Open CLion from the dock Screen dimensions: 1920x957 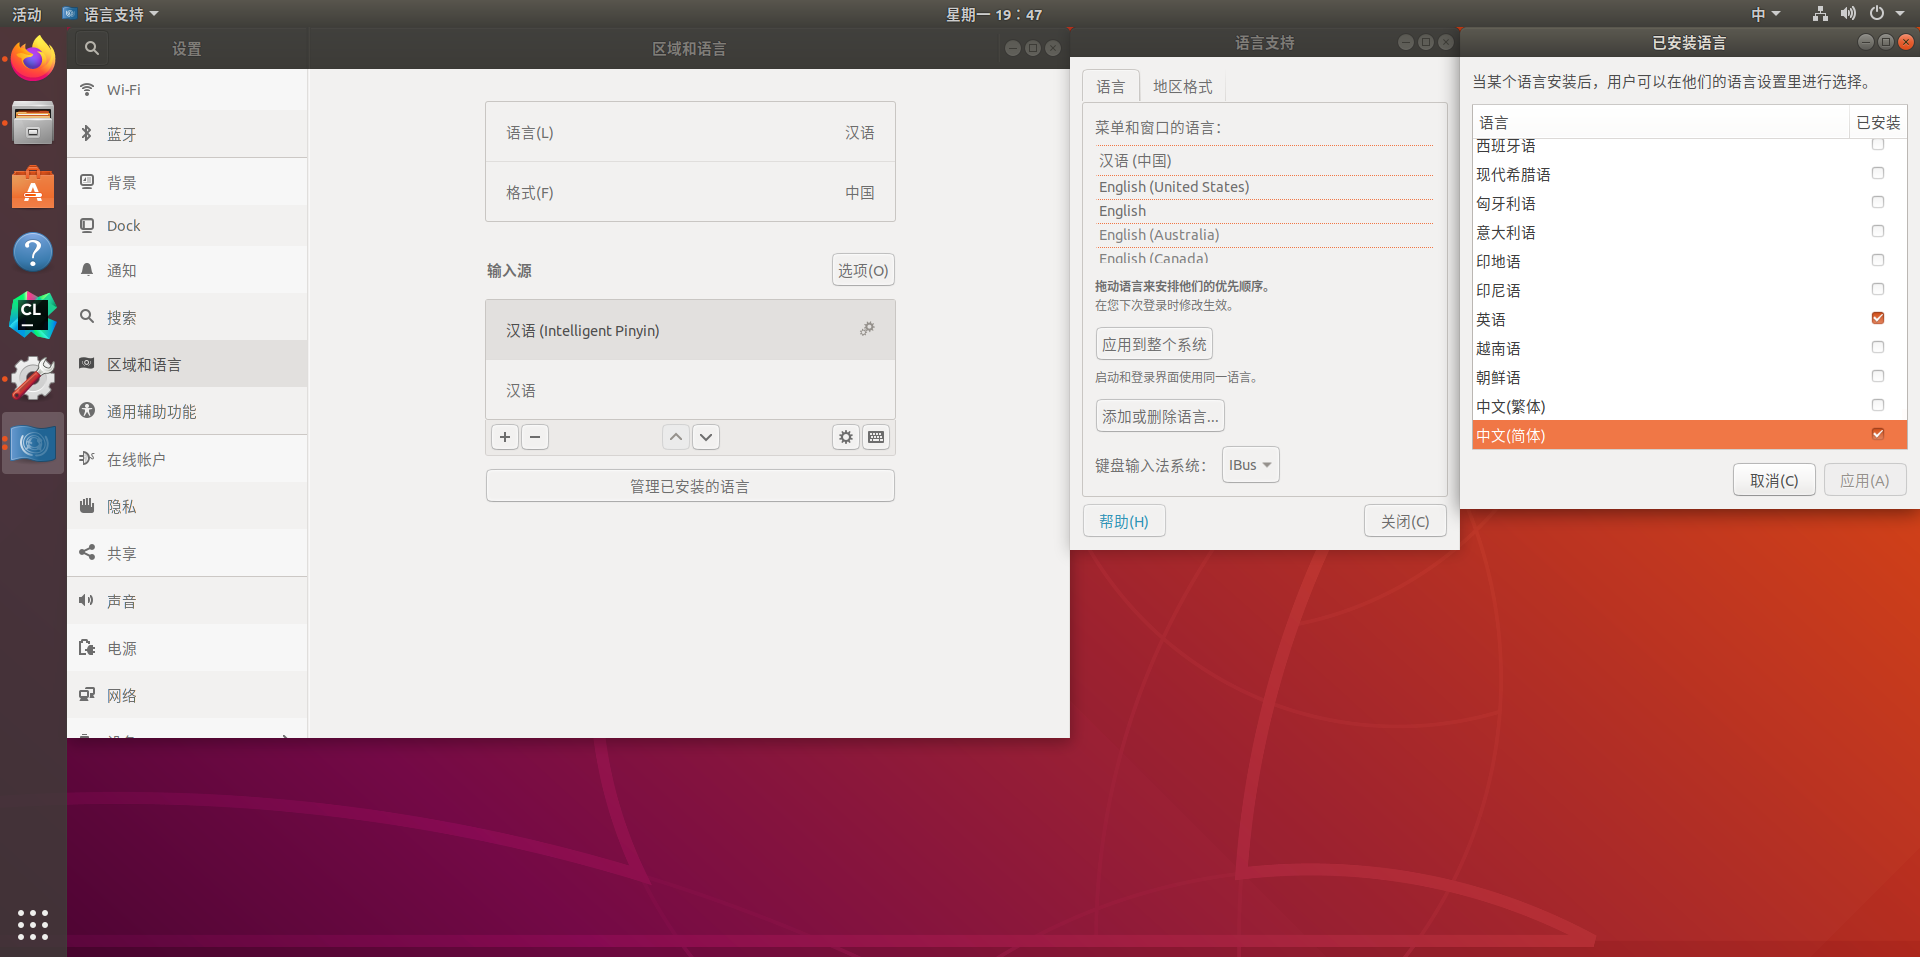[33, 315]
